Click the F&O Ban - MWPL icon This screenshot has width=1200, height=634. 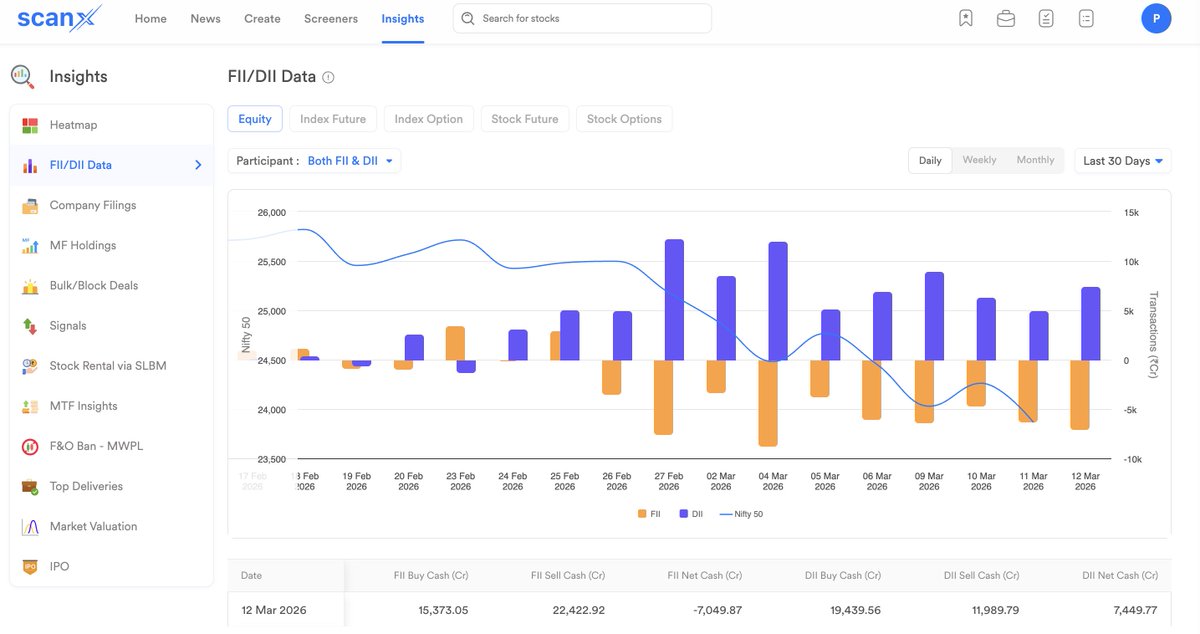[30, 446]
